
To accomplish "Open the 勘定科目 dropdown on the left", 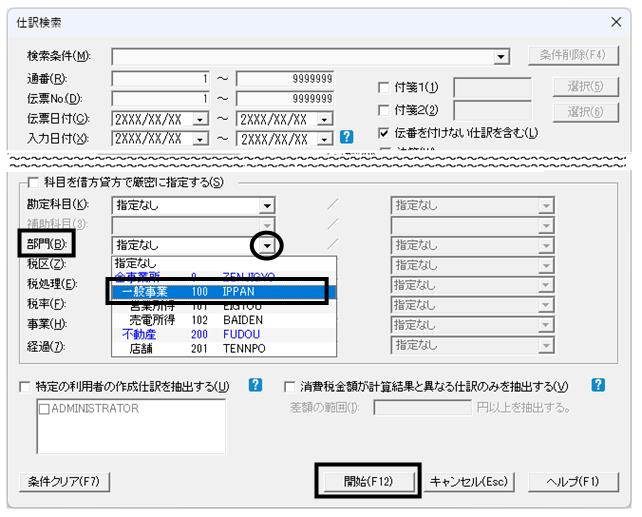I will [x=266, y=206].
